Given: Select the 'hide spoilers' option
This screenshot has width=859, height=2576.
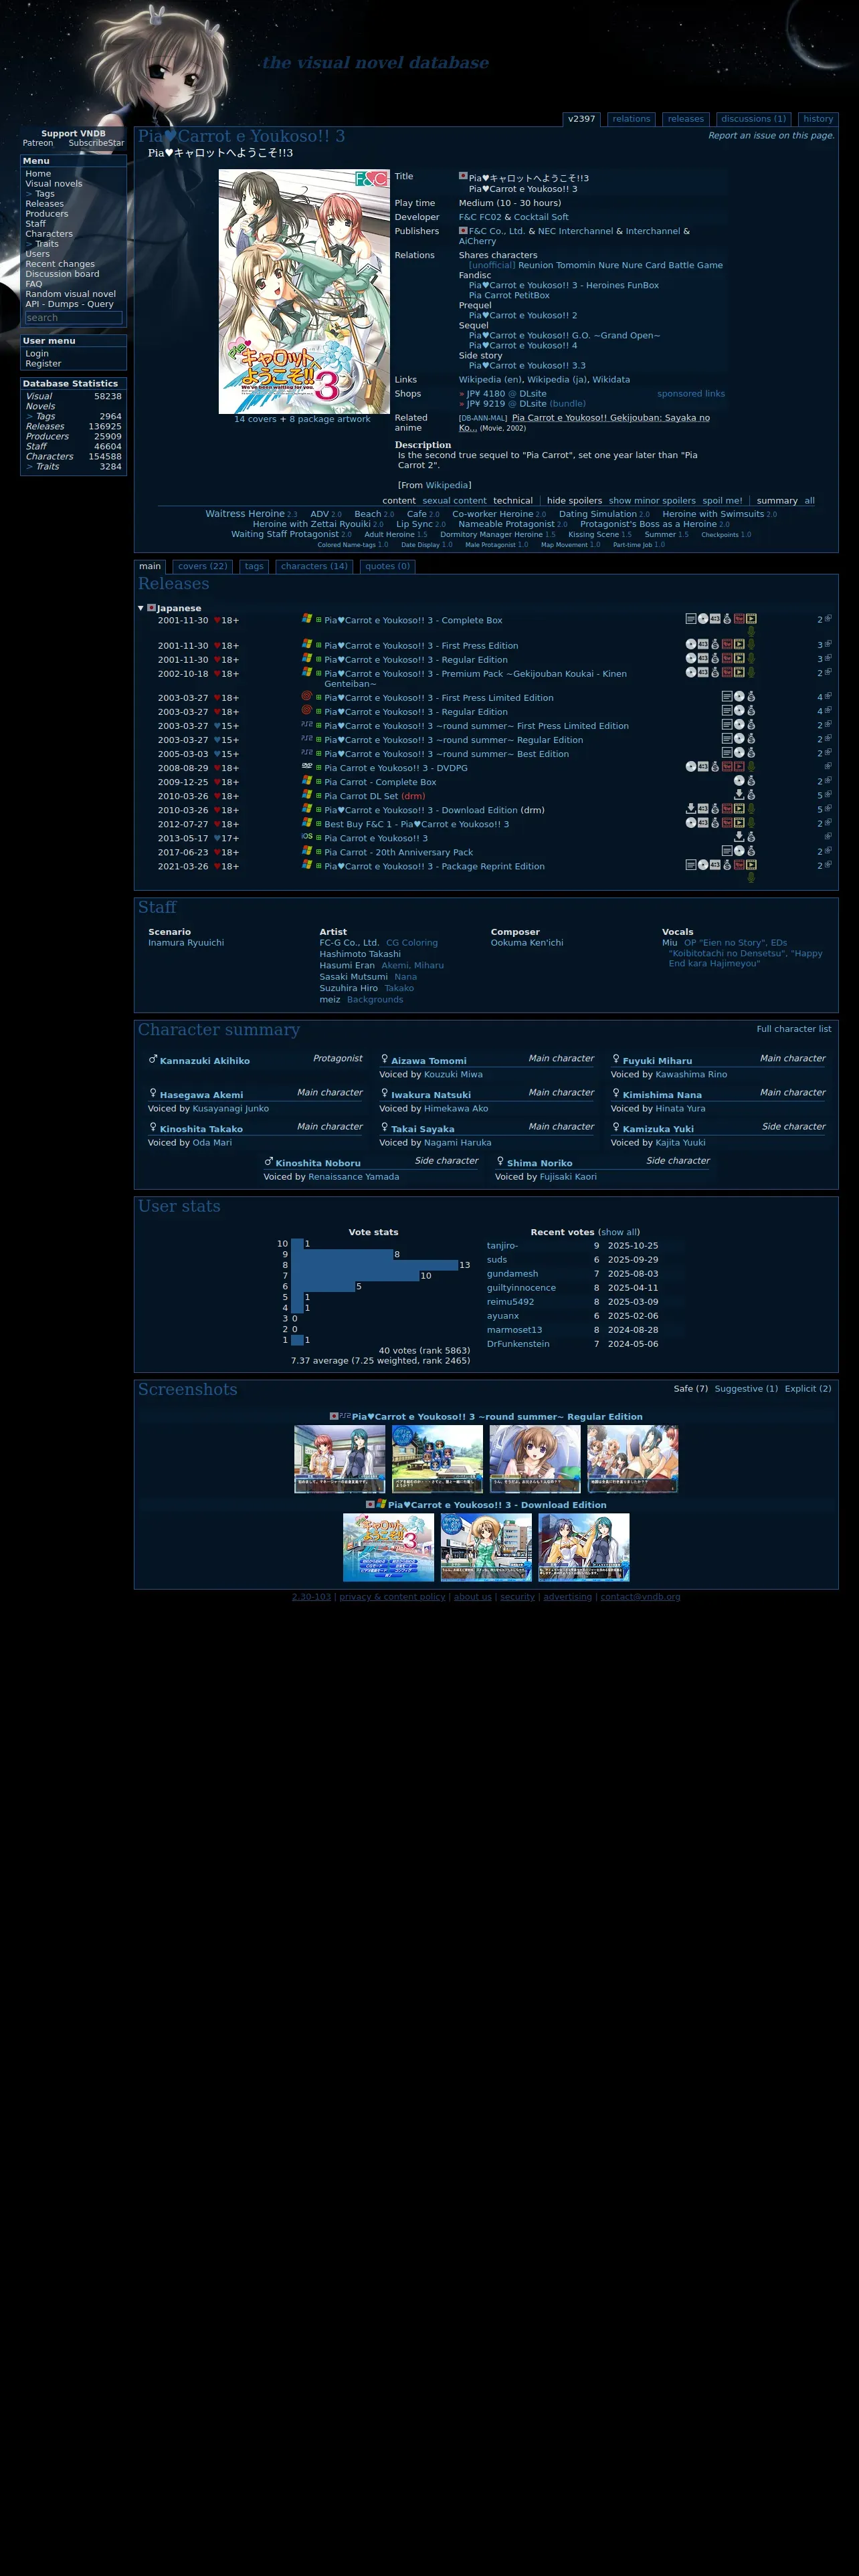Looking at the screenshot, I should 574,501.
